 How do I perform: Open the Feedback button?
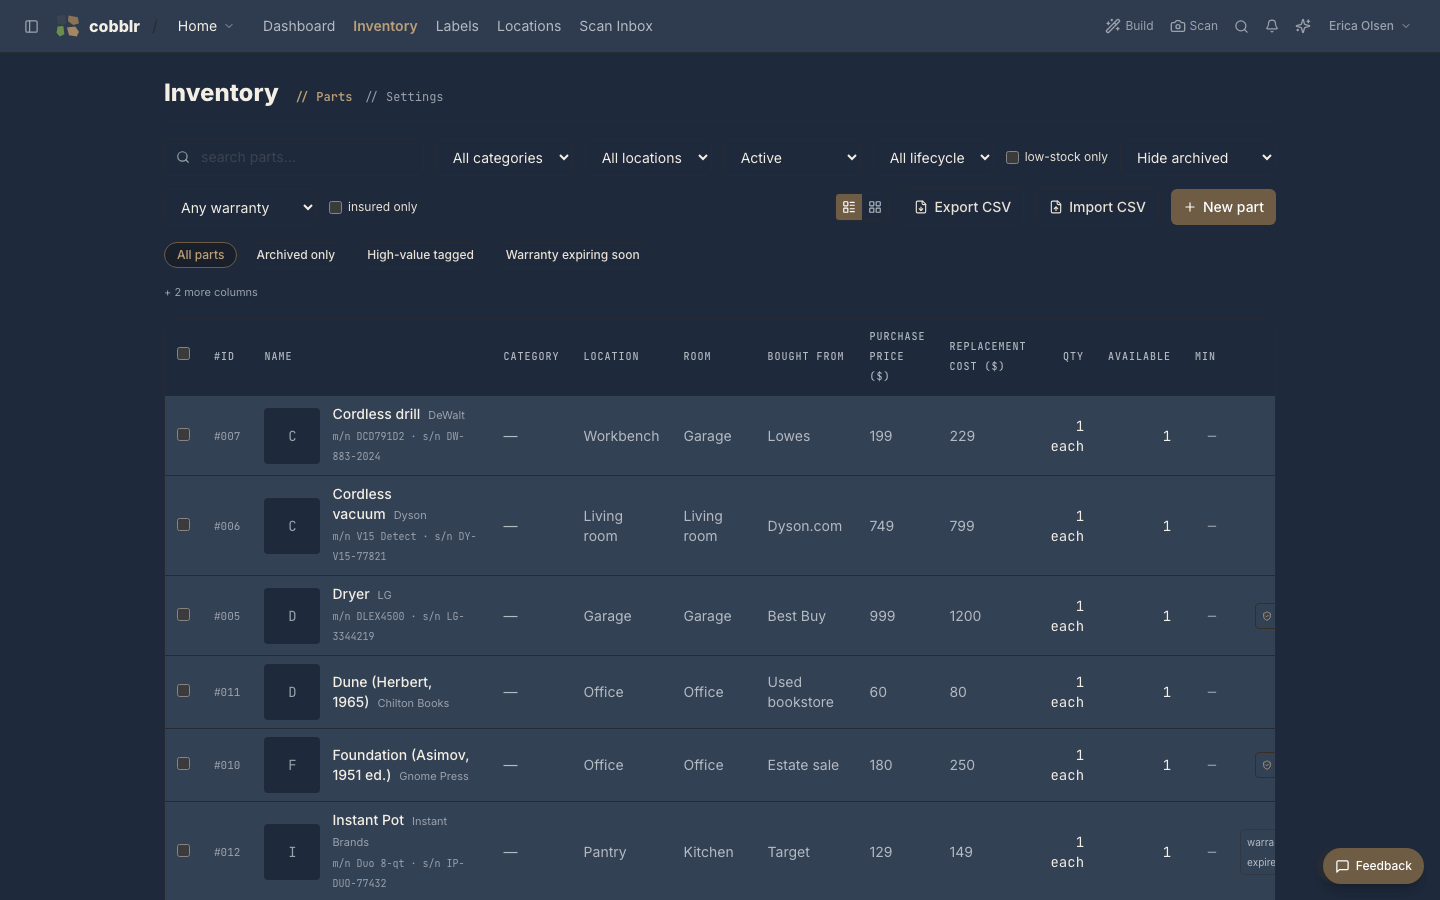click(1373, 866)
